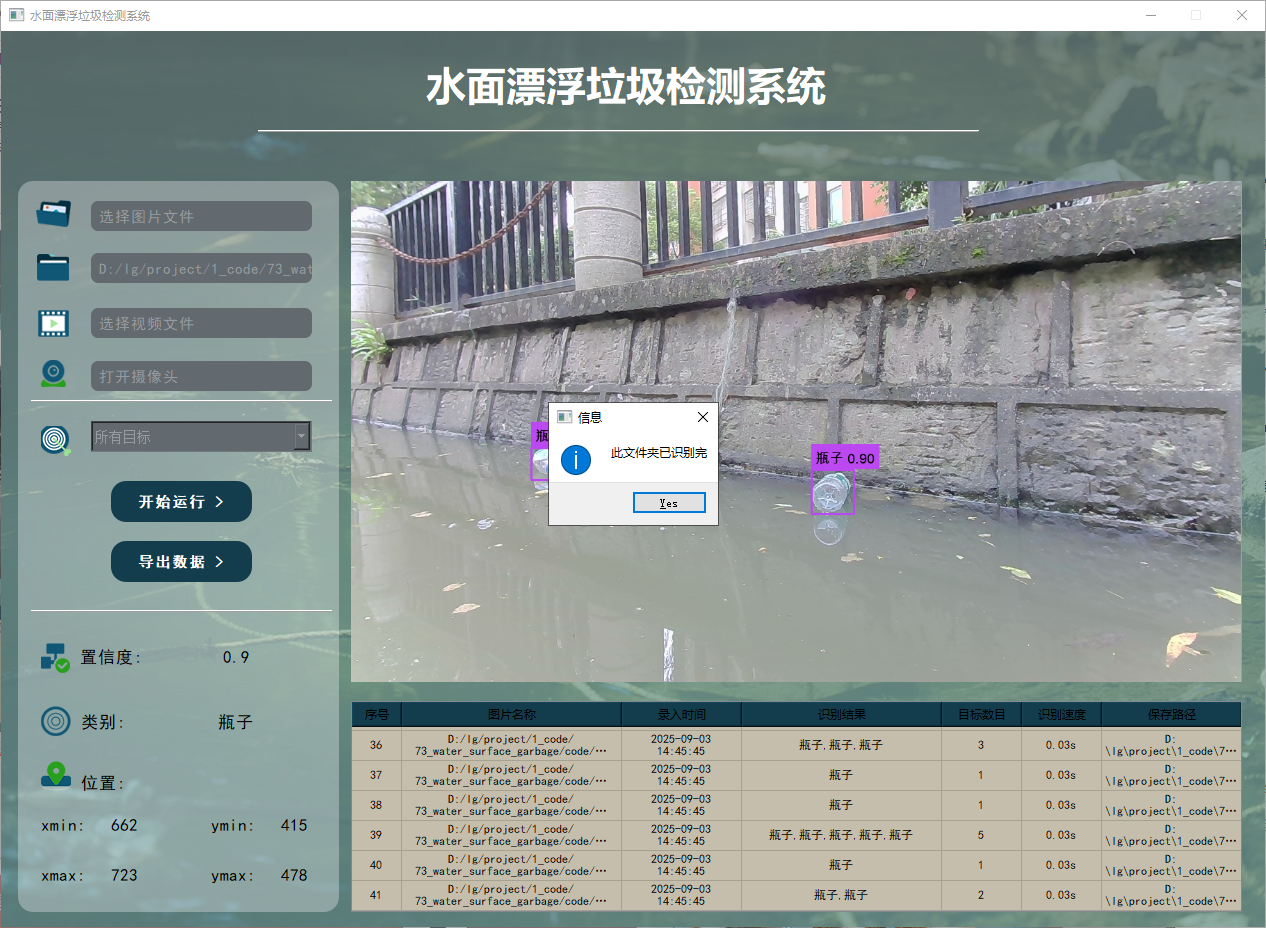Click the webcam camera icon

pos(53,374)
